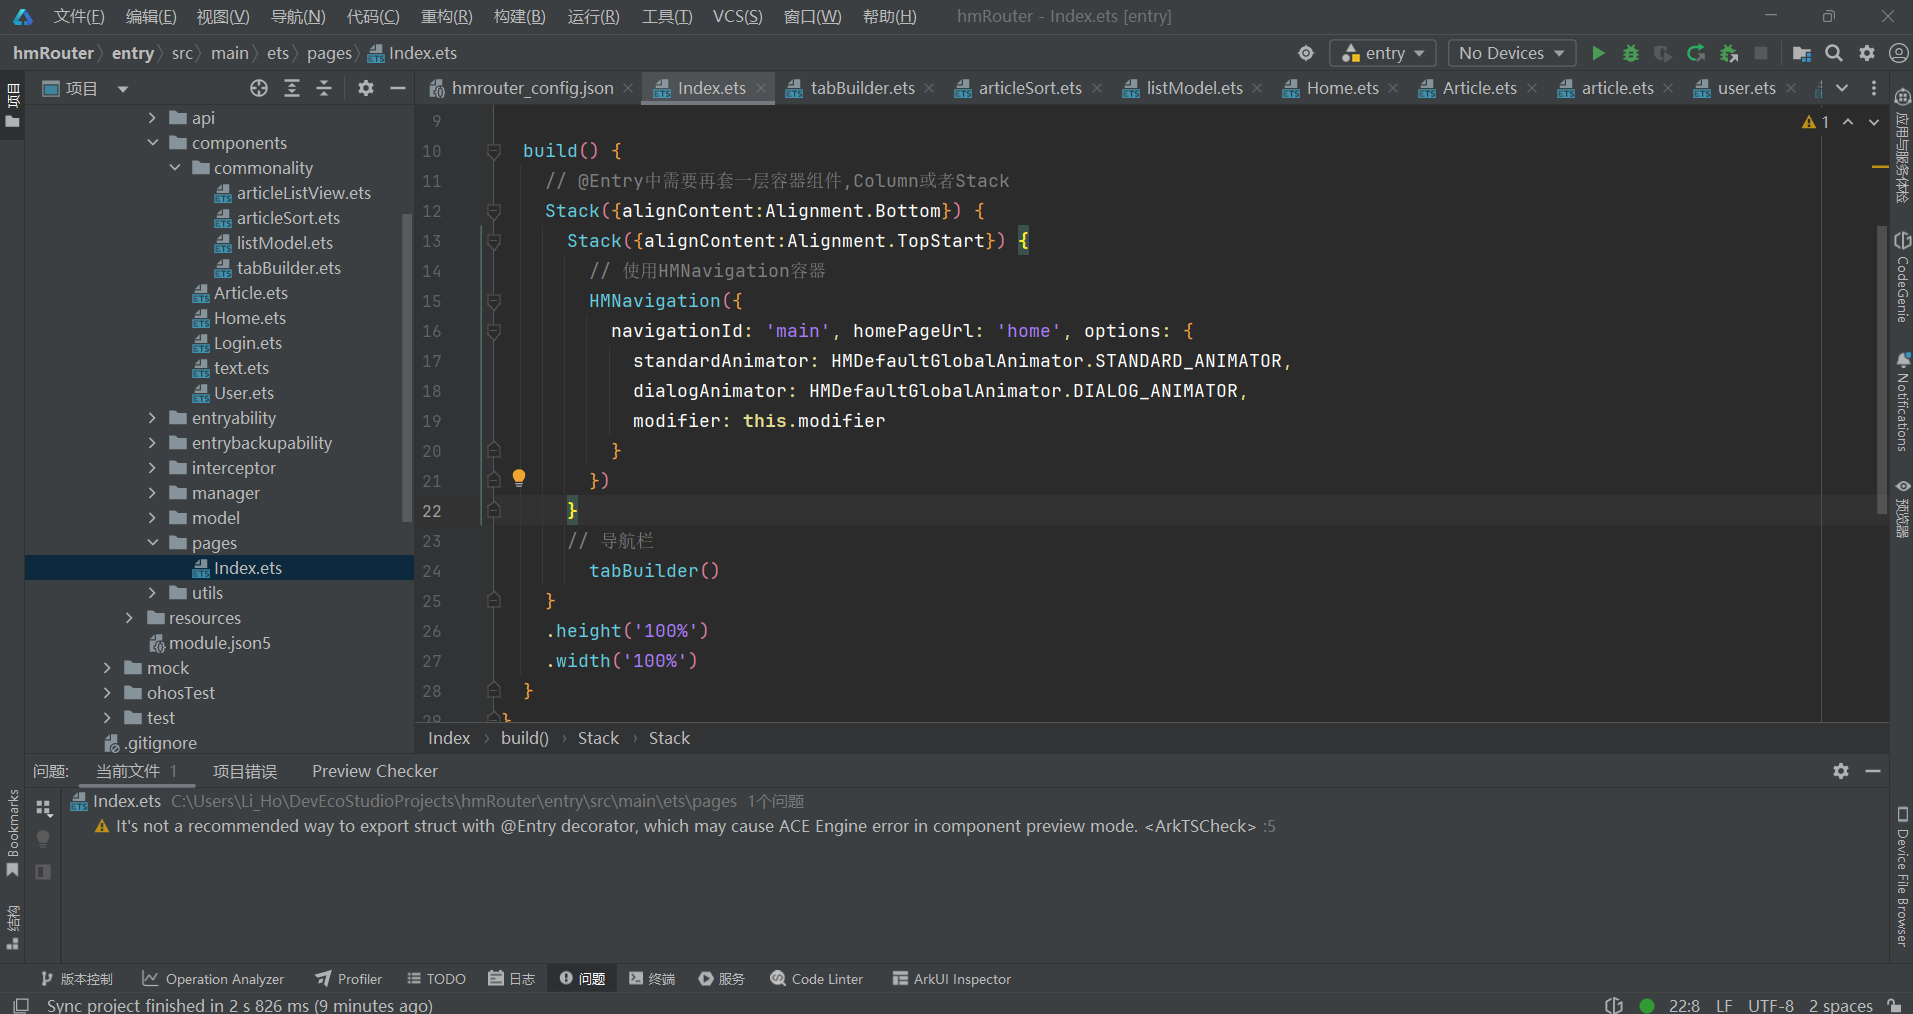Switch to 项目错误 tab
The height and width of the screenshot is (1014, 1913).
[x=245, y=771]
